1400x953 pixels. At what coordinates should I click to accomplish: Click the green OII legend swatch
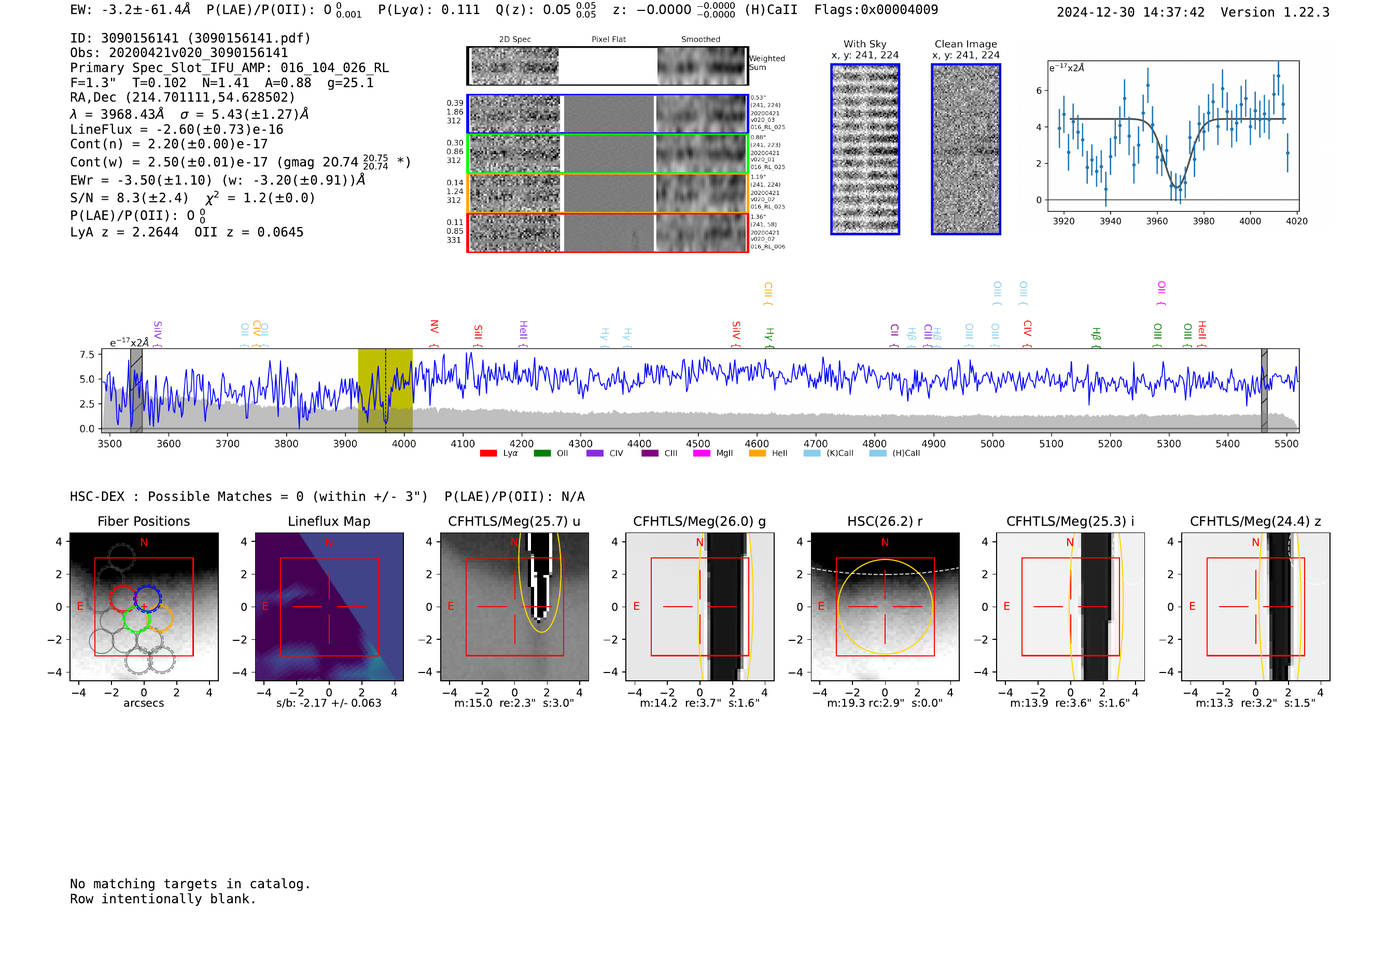pos(542,454)
